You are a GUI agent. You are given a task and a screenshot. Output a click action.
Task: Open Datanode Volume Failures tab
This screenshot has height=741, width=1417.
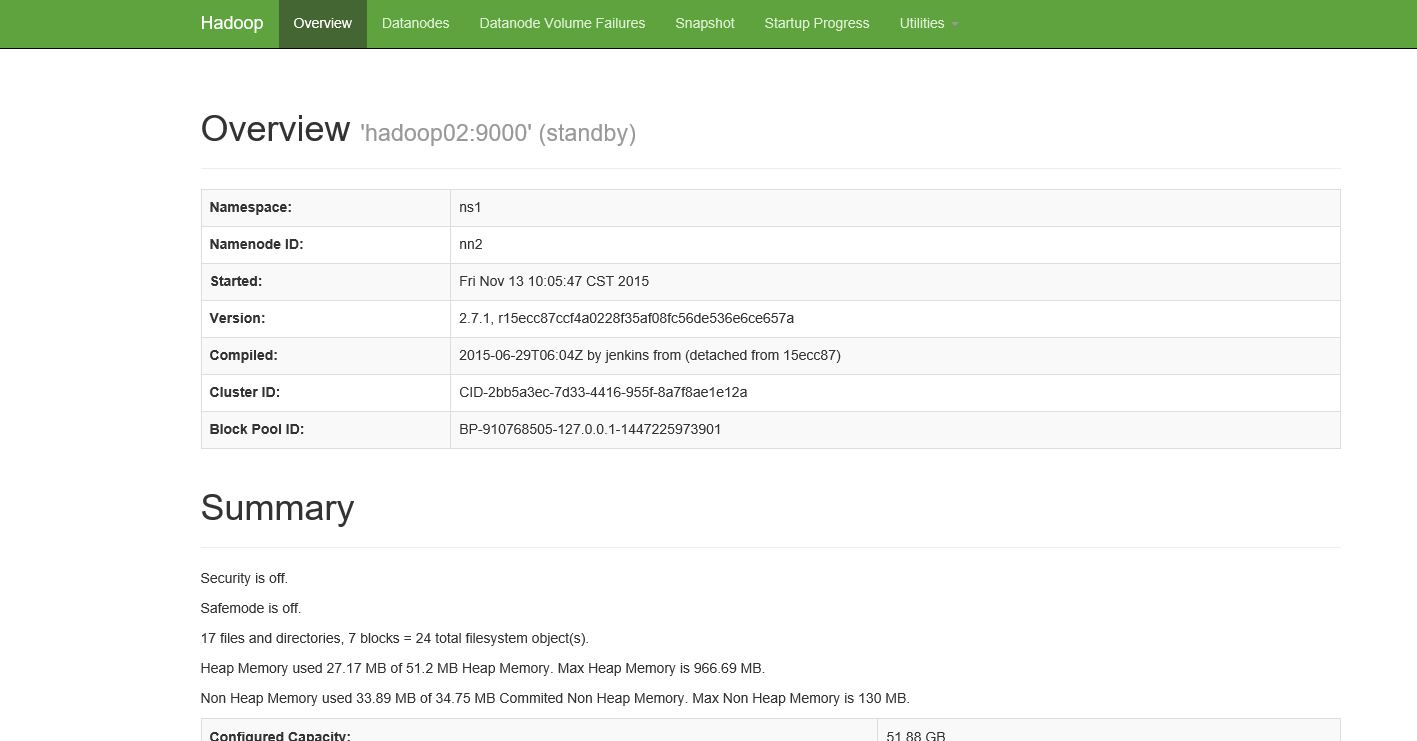pyautogui.click(x=562, y=23)
